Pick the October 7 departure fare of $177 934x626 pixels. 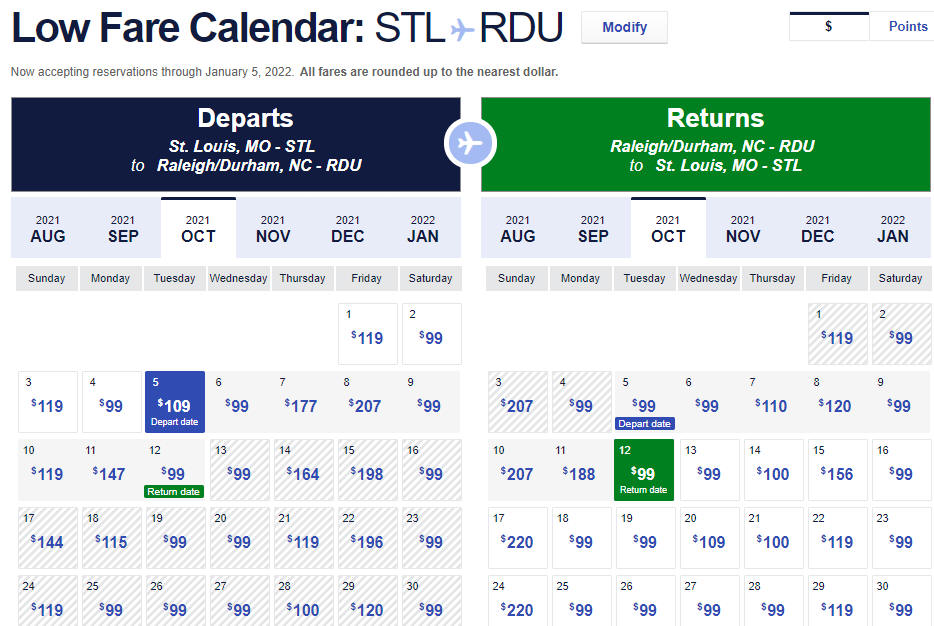302,402
